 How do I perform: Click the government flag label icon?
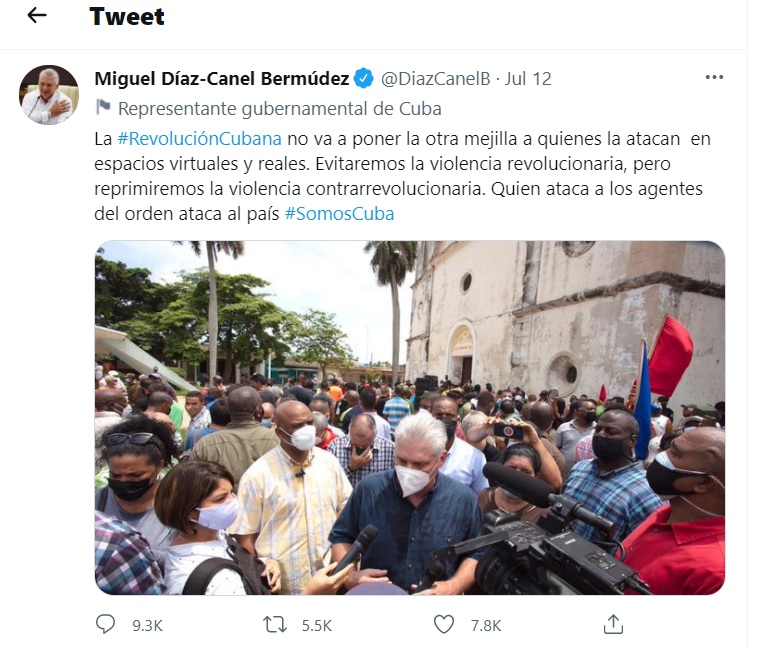point(103,107)
